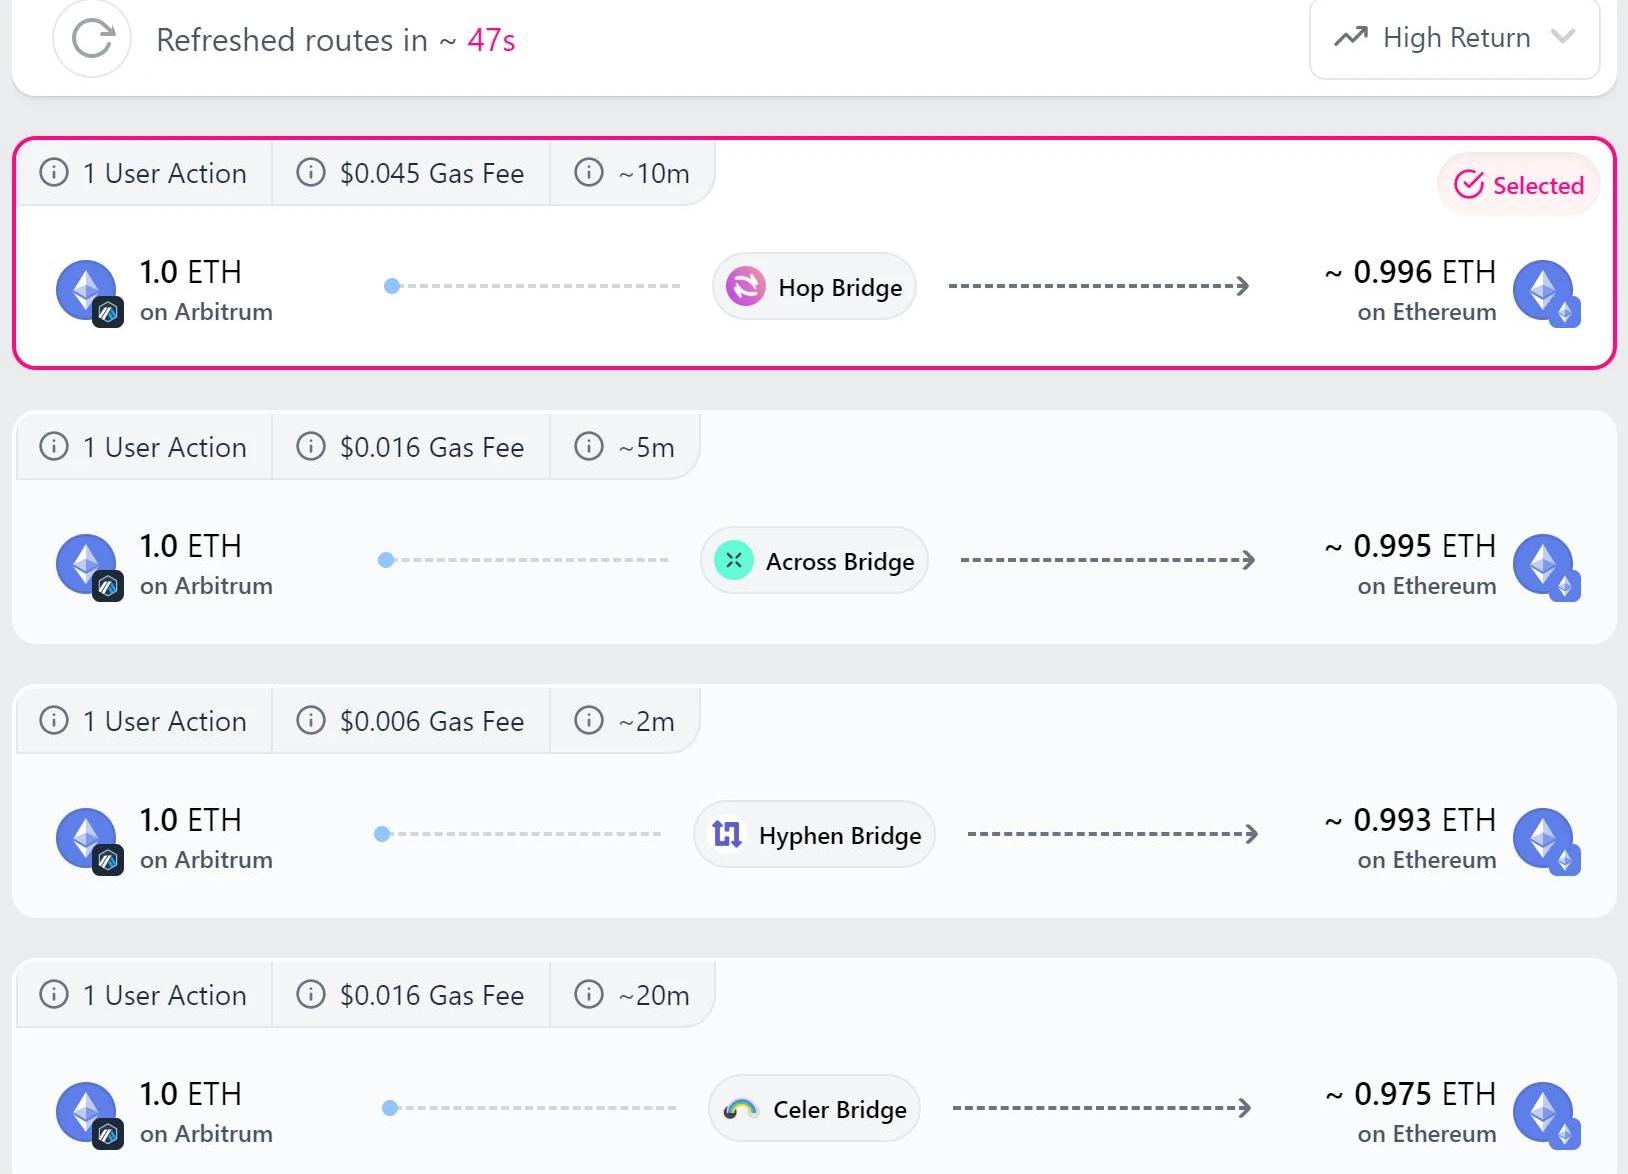Click ETH on Ethereum token icon in Hop route
The width and height of the screenshot is (1628, 1174).
tap(1545, 290)
